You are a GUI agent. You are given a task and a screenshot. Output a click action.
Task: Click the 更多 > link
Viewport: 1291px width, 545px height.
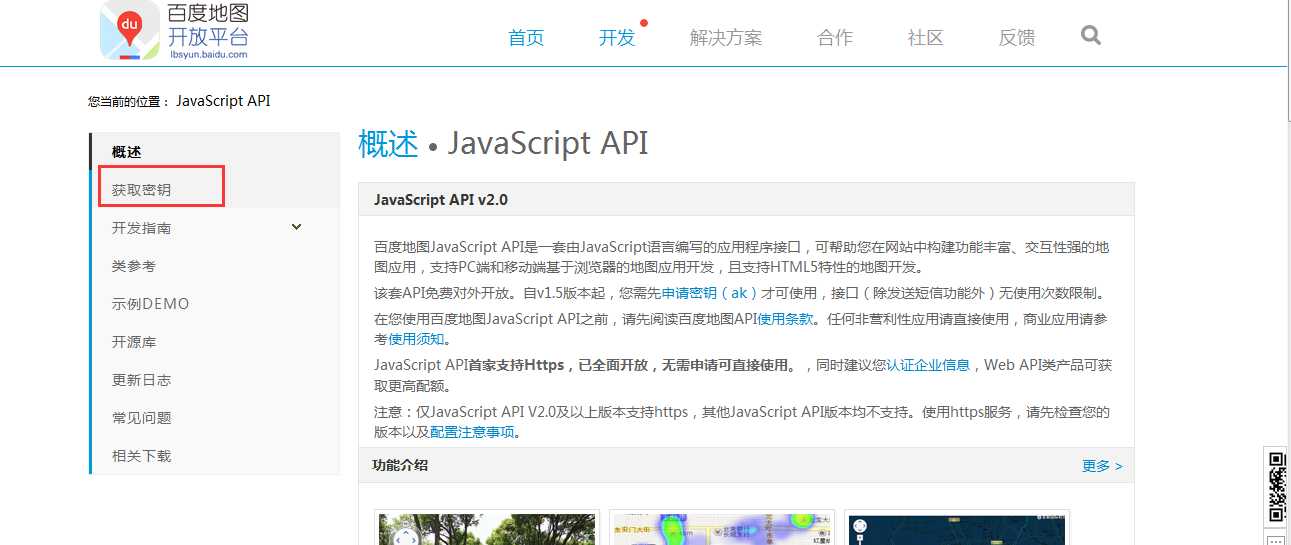coord(1102,466)
